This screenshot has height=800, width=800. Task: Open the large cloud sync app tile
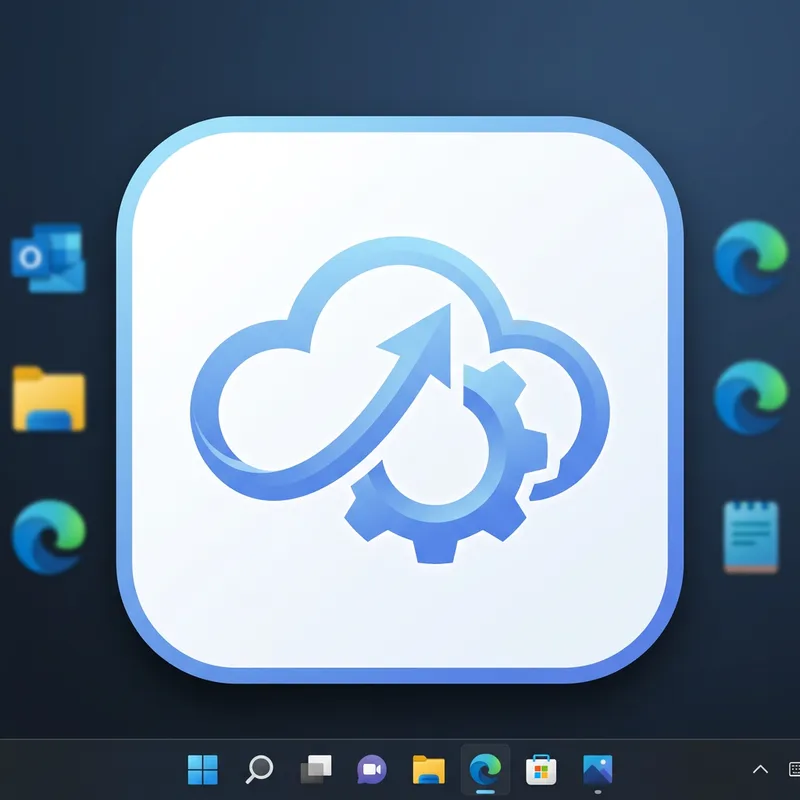pyautogui.click(x=400, y=400)
